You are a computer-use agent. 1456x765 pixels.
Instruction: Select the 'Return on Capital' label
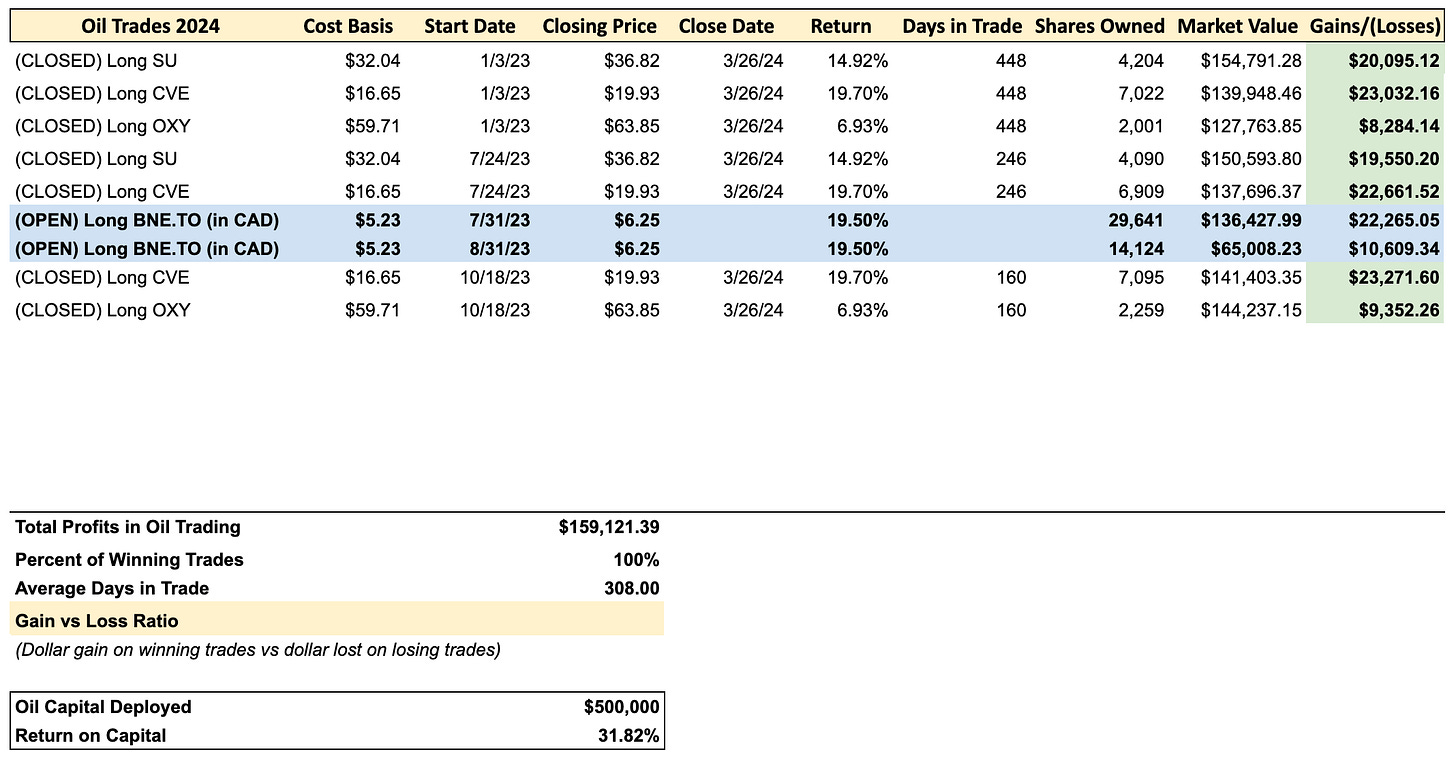coord(91,736)
